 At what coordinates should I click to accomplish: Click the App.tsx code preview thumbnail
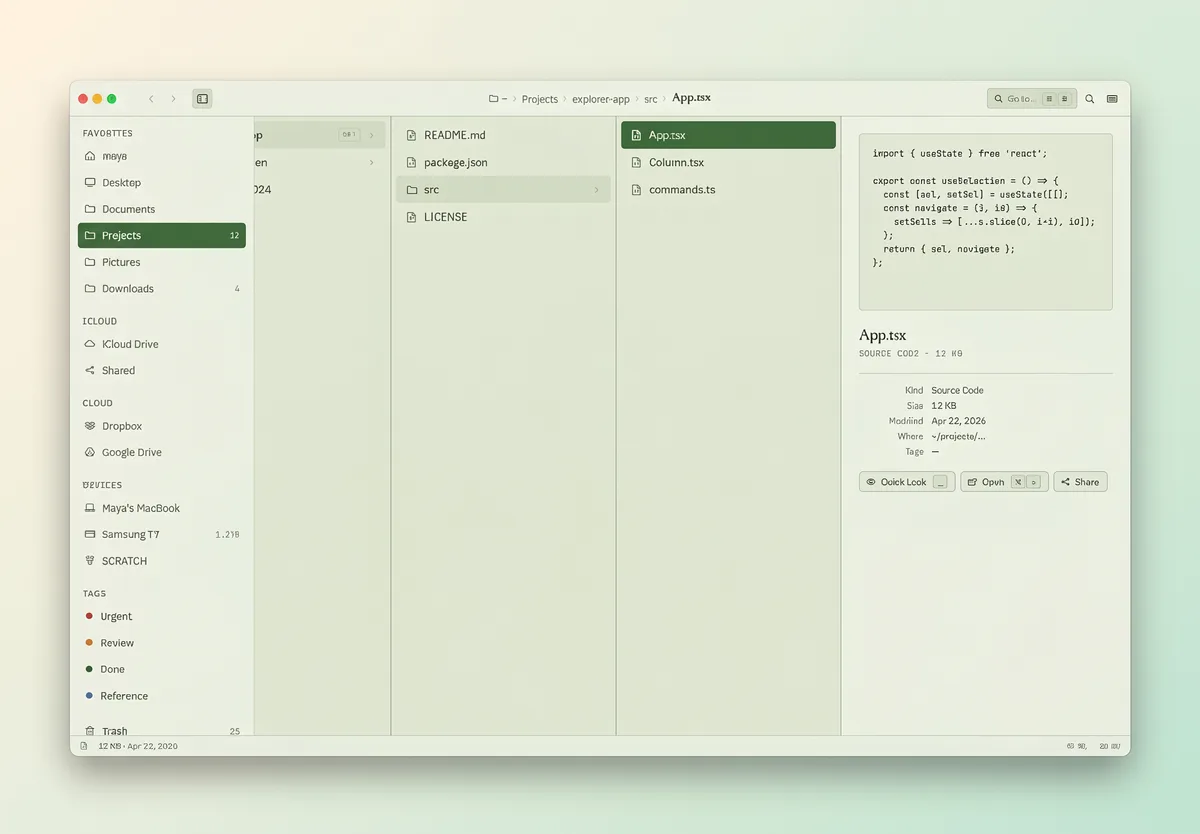point(985,222)
